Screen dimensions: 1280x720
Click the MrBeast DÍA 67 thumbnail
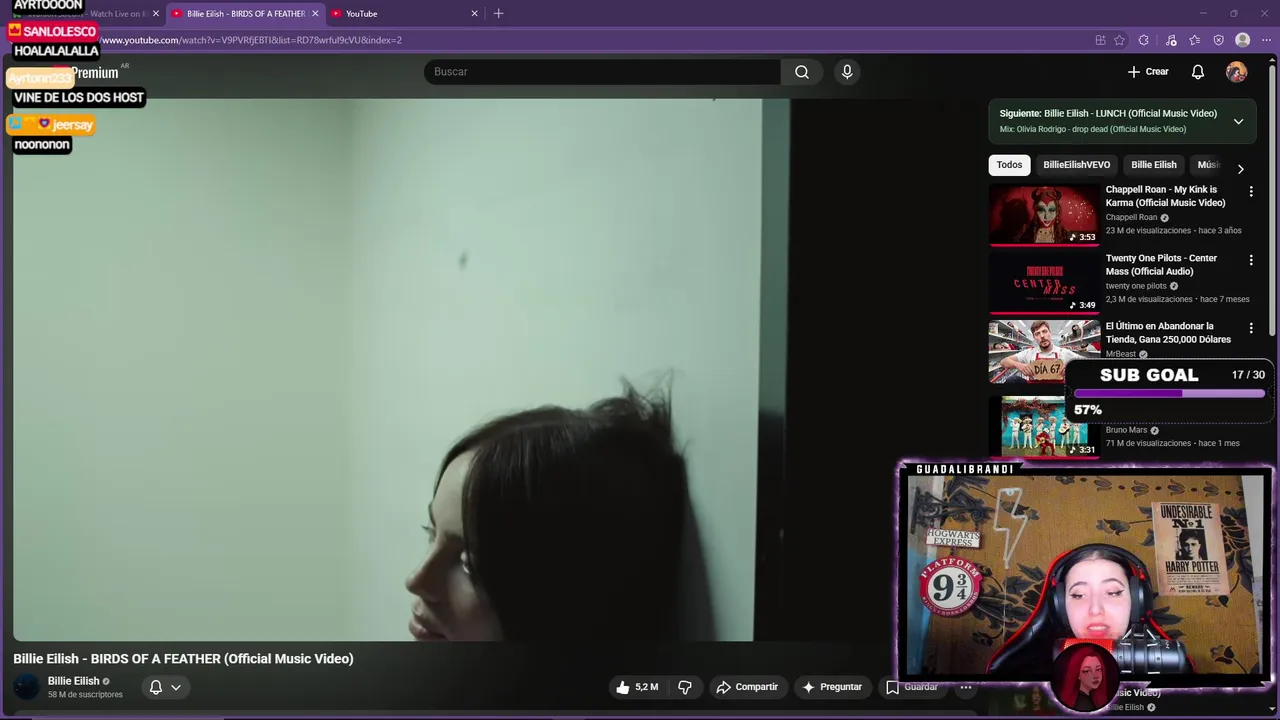point(1043,351)
